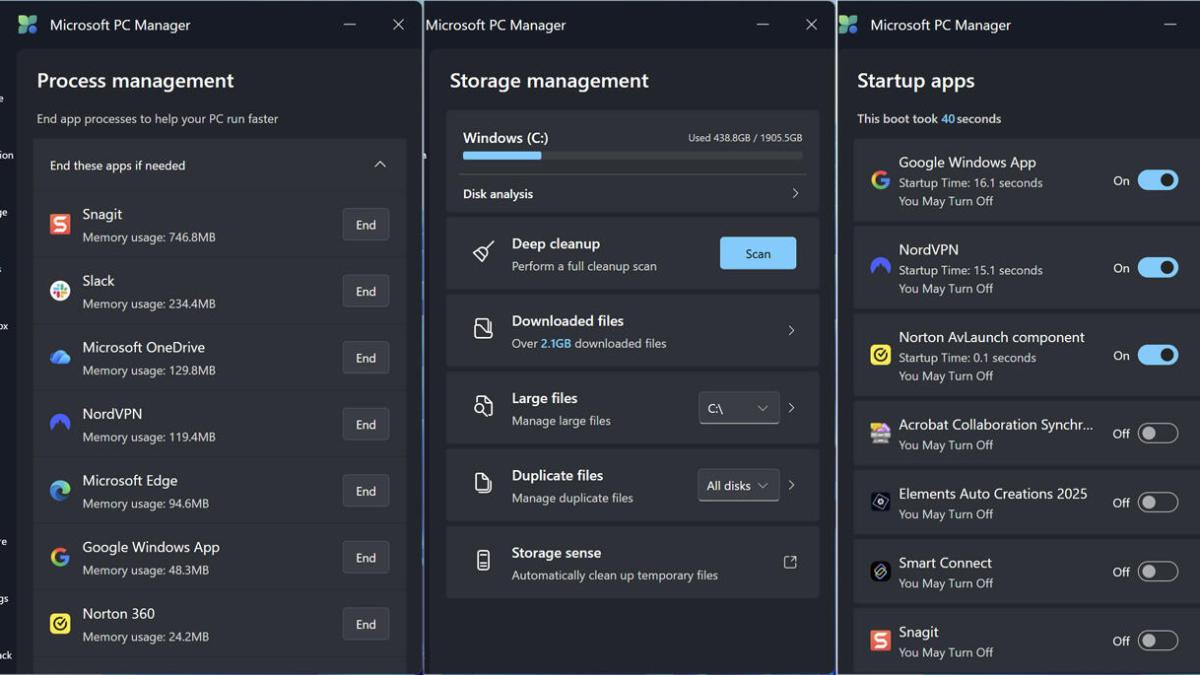Click the Duplicate files icon

tap(483, 484)
